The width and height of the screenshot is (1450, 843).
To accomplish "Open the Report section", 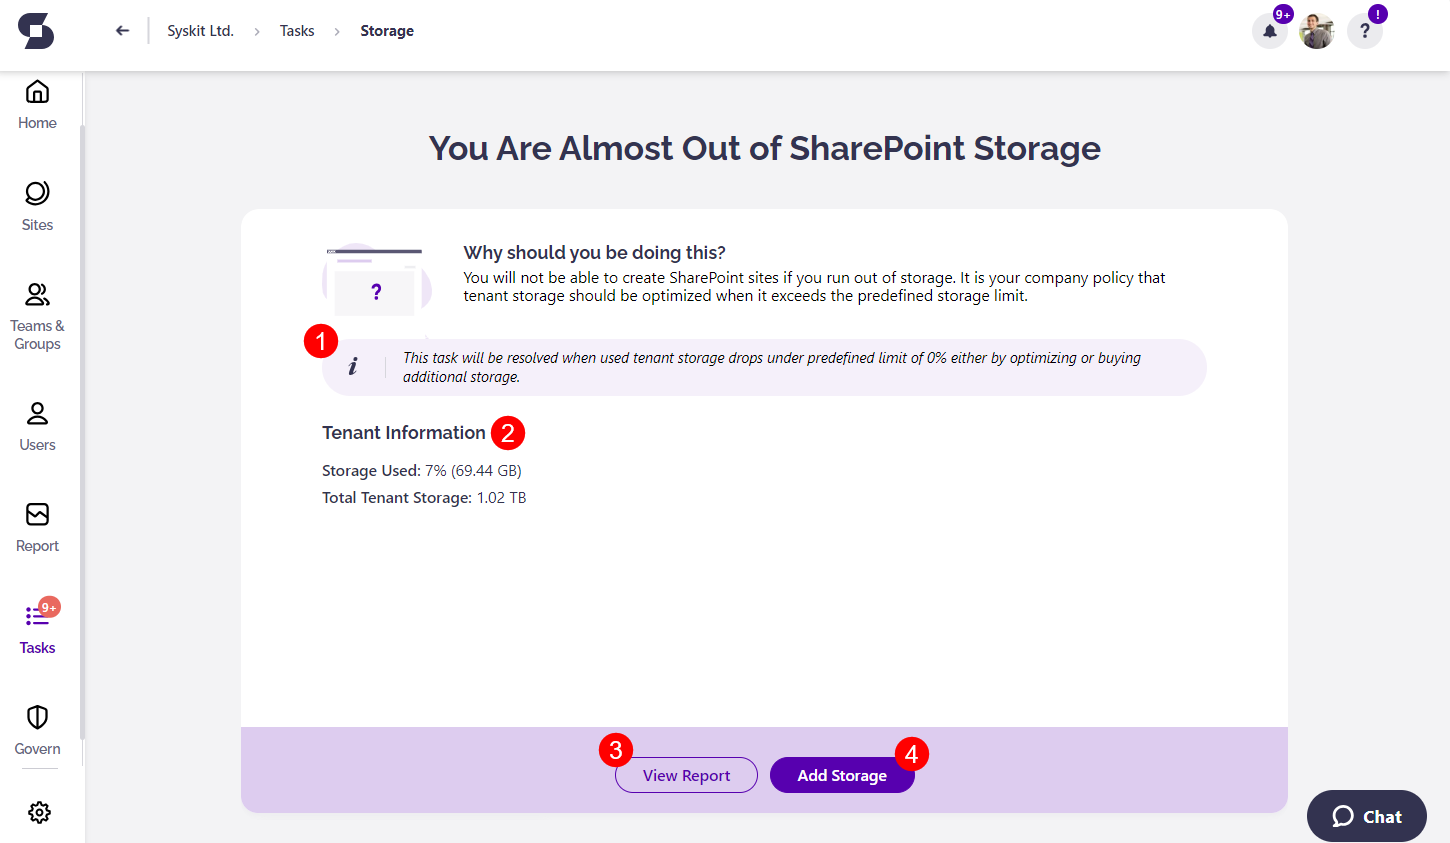I will tap(37, 527).
